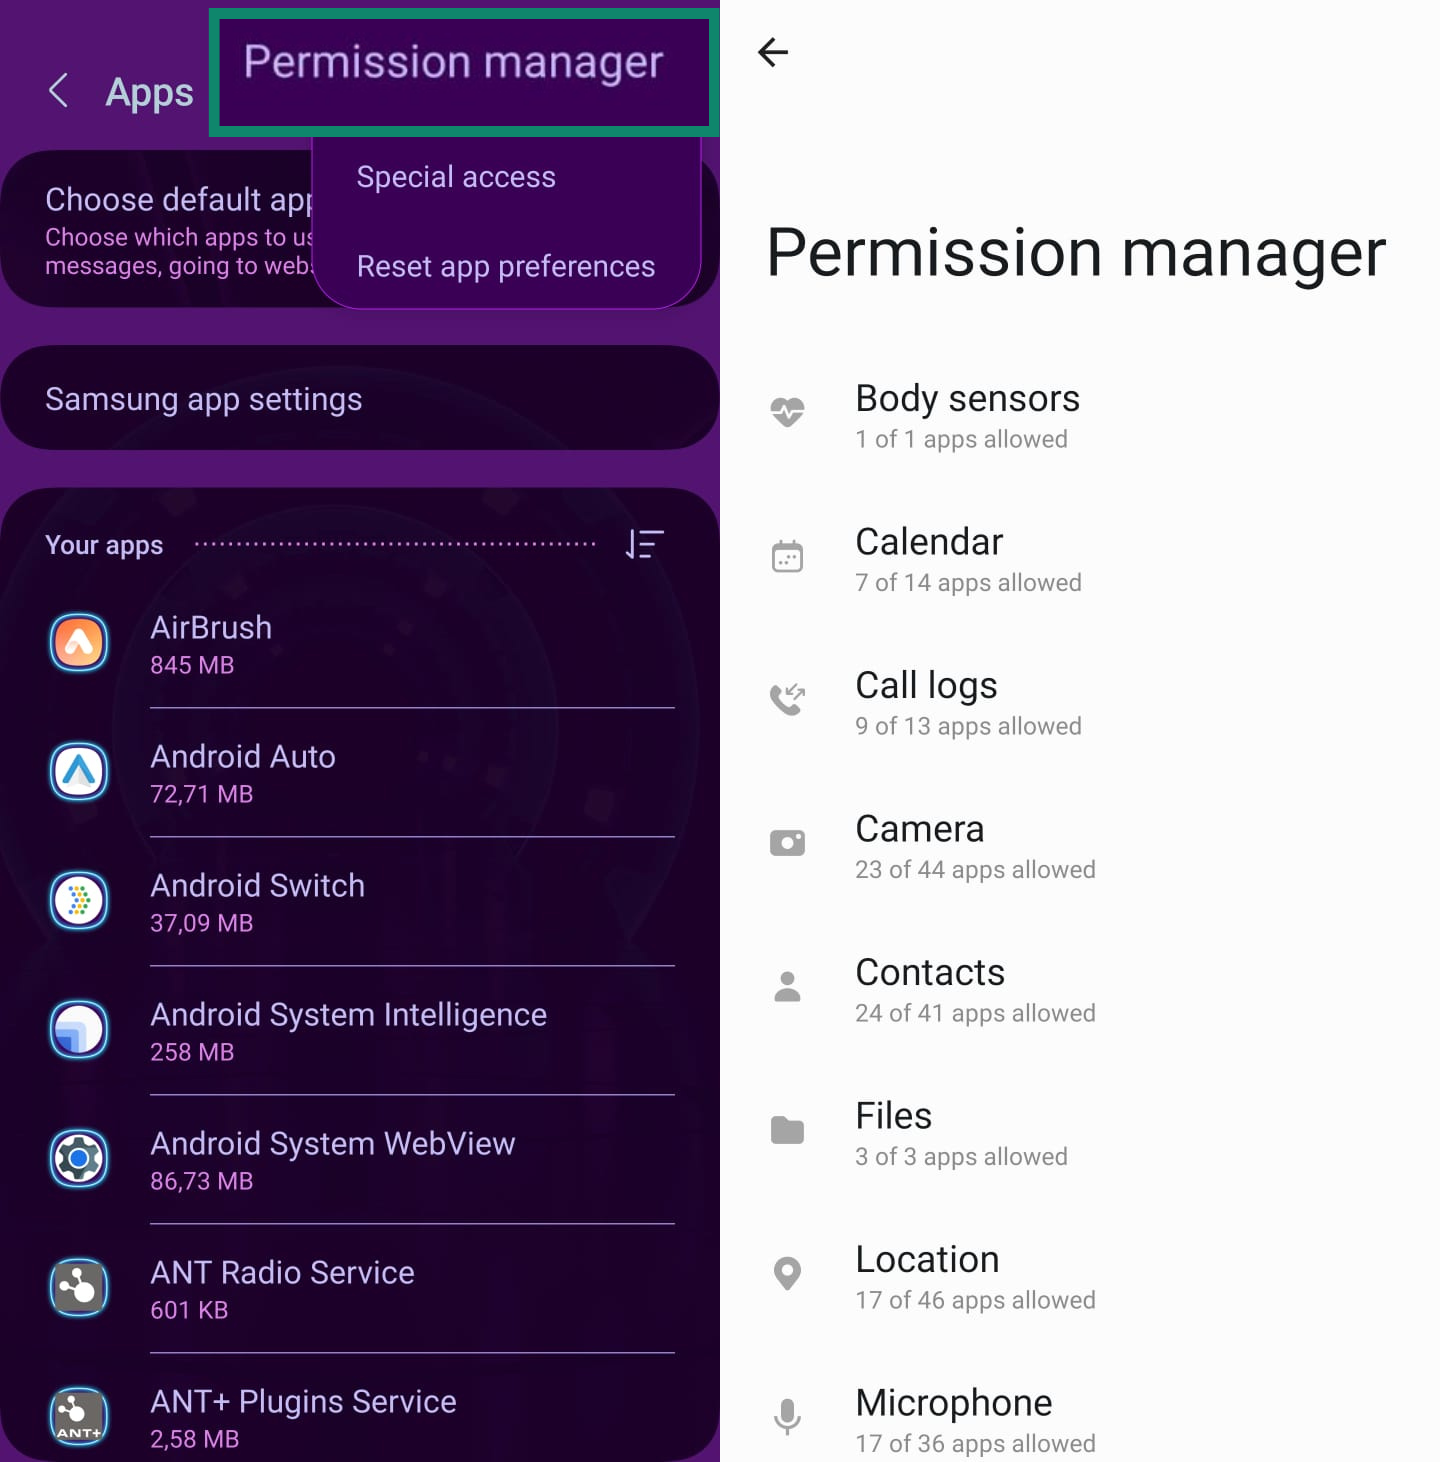Select the Android Auto app icon
The image size is (1440, 1462).
pos(79,772)
